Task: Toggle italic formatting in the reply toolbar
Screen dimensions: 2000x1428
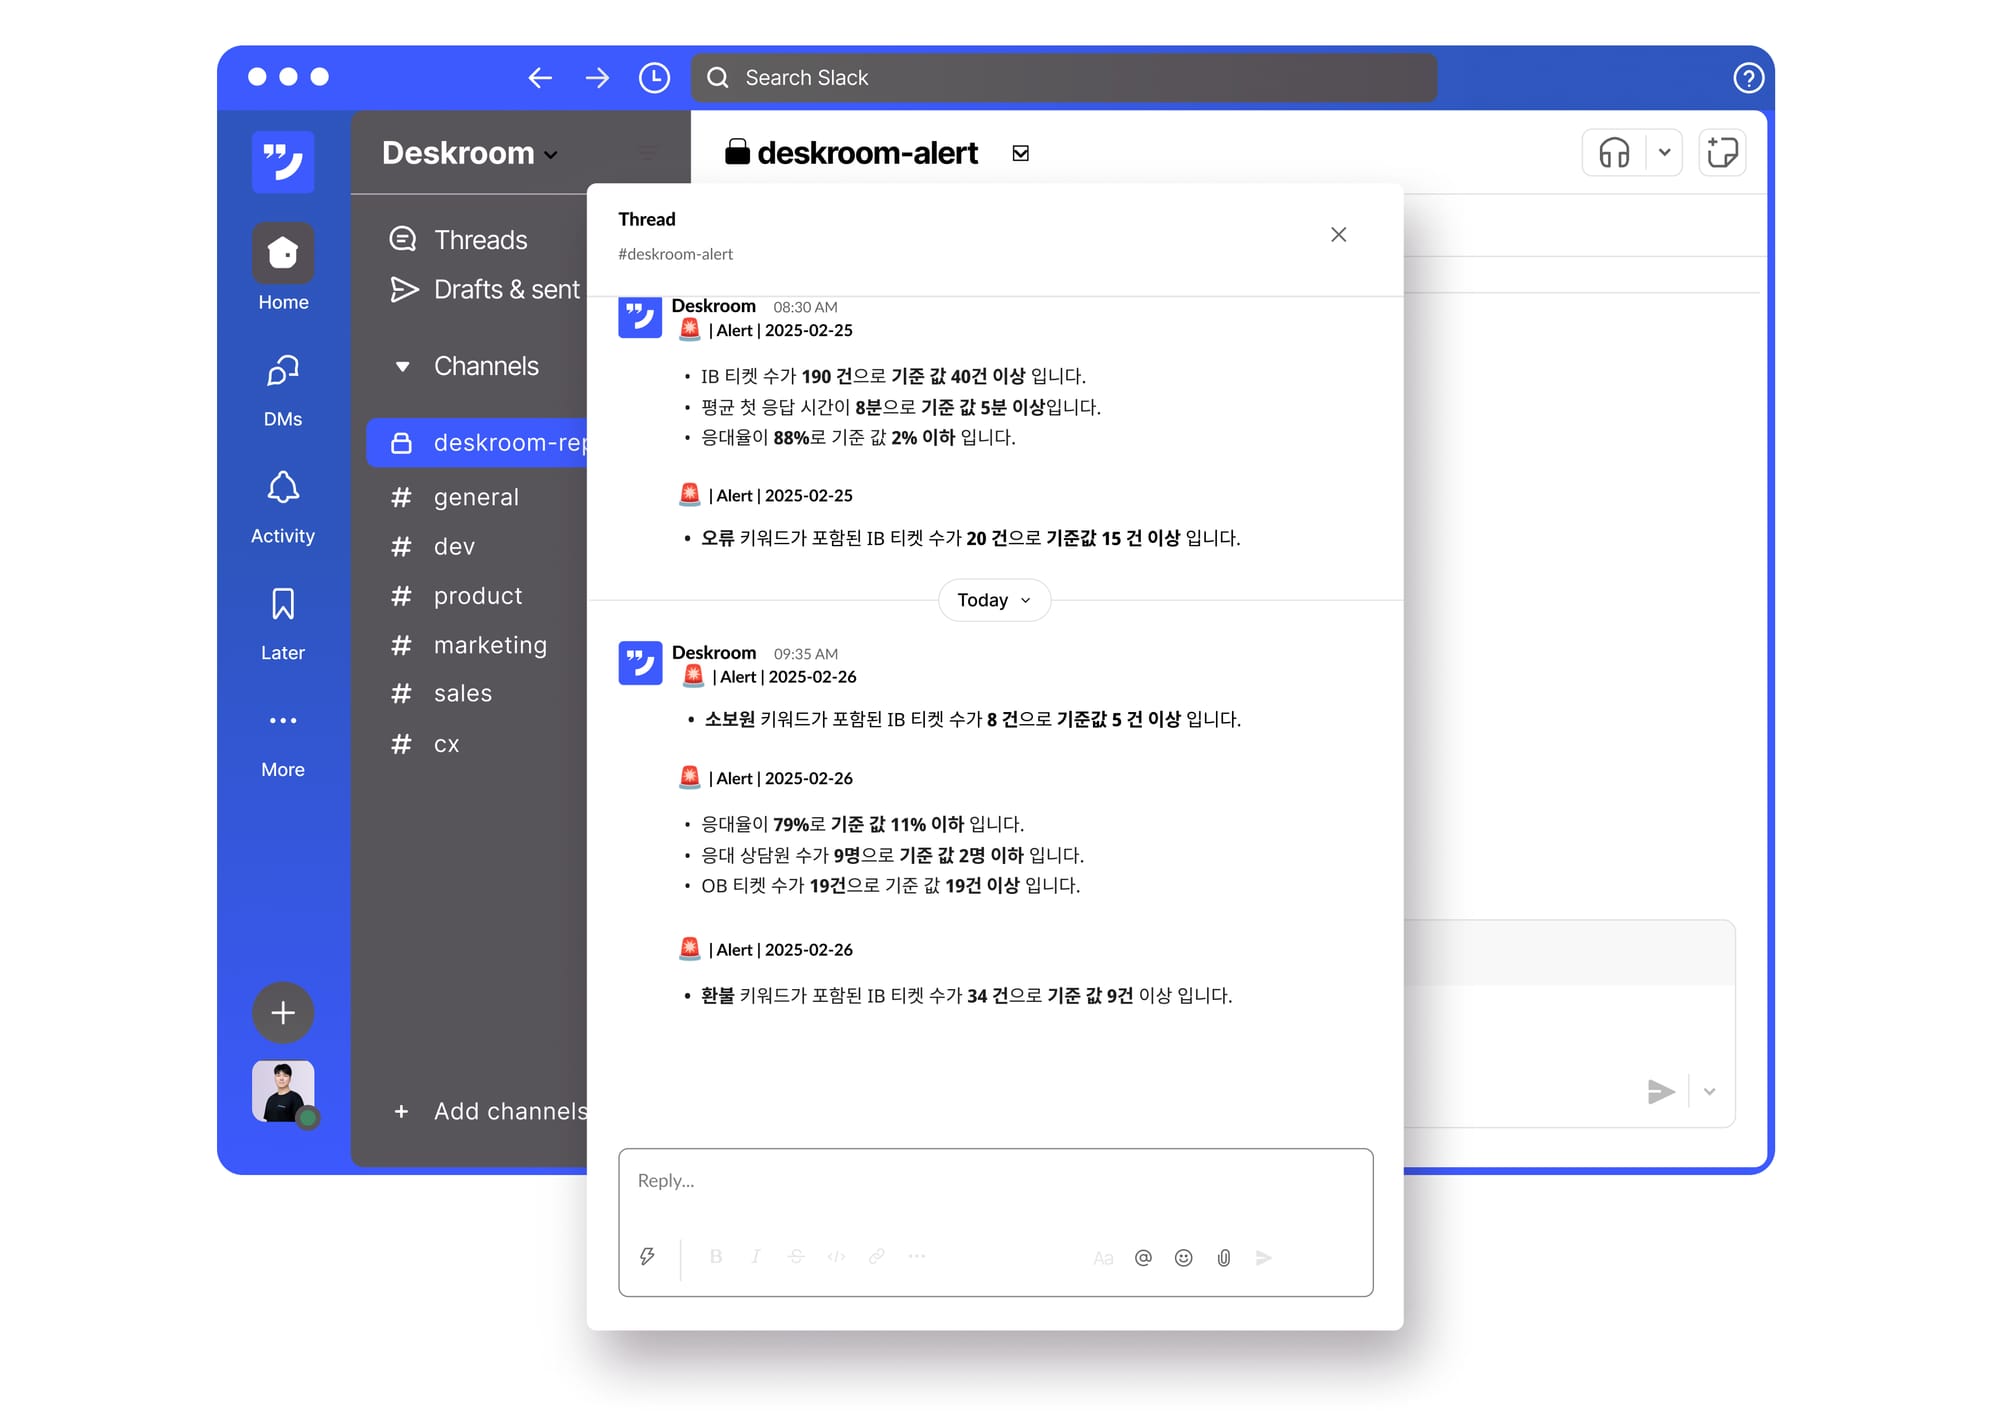Action: click(755, 1257)
